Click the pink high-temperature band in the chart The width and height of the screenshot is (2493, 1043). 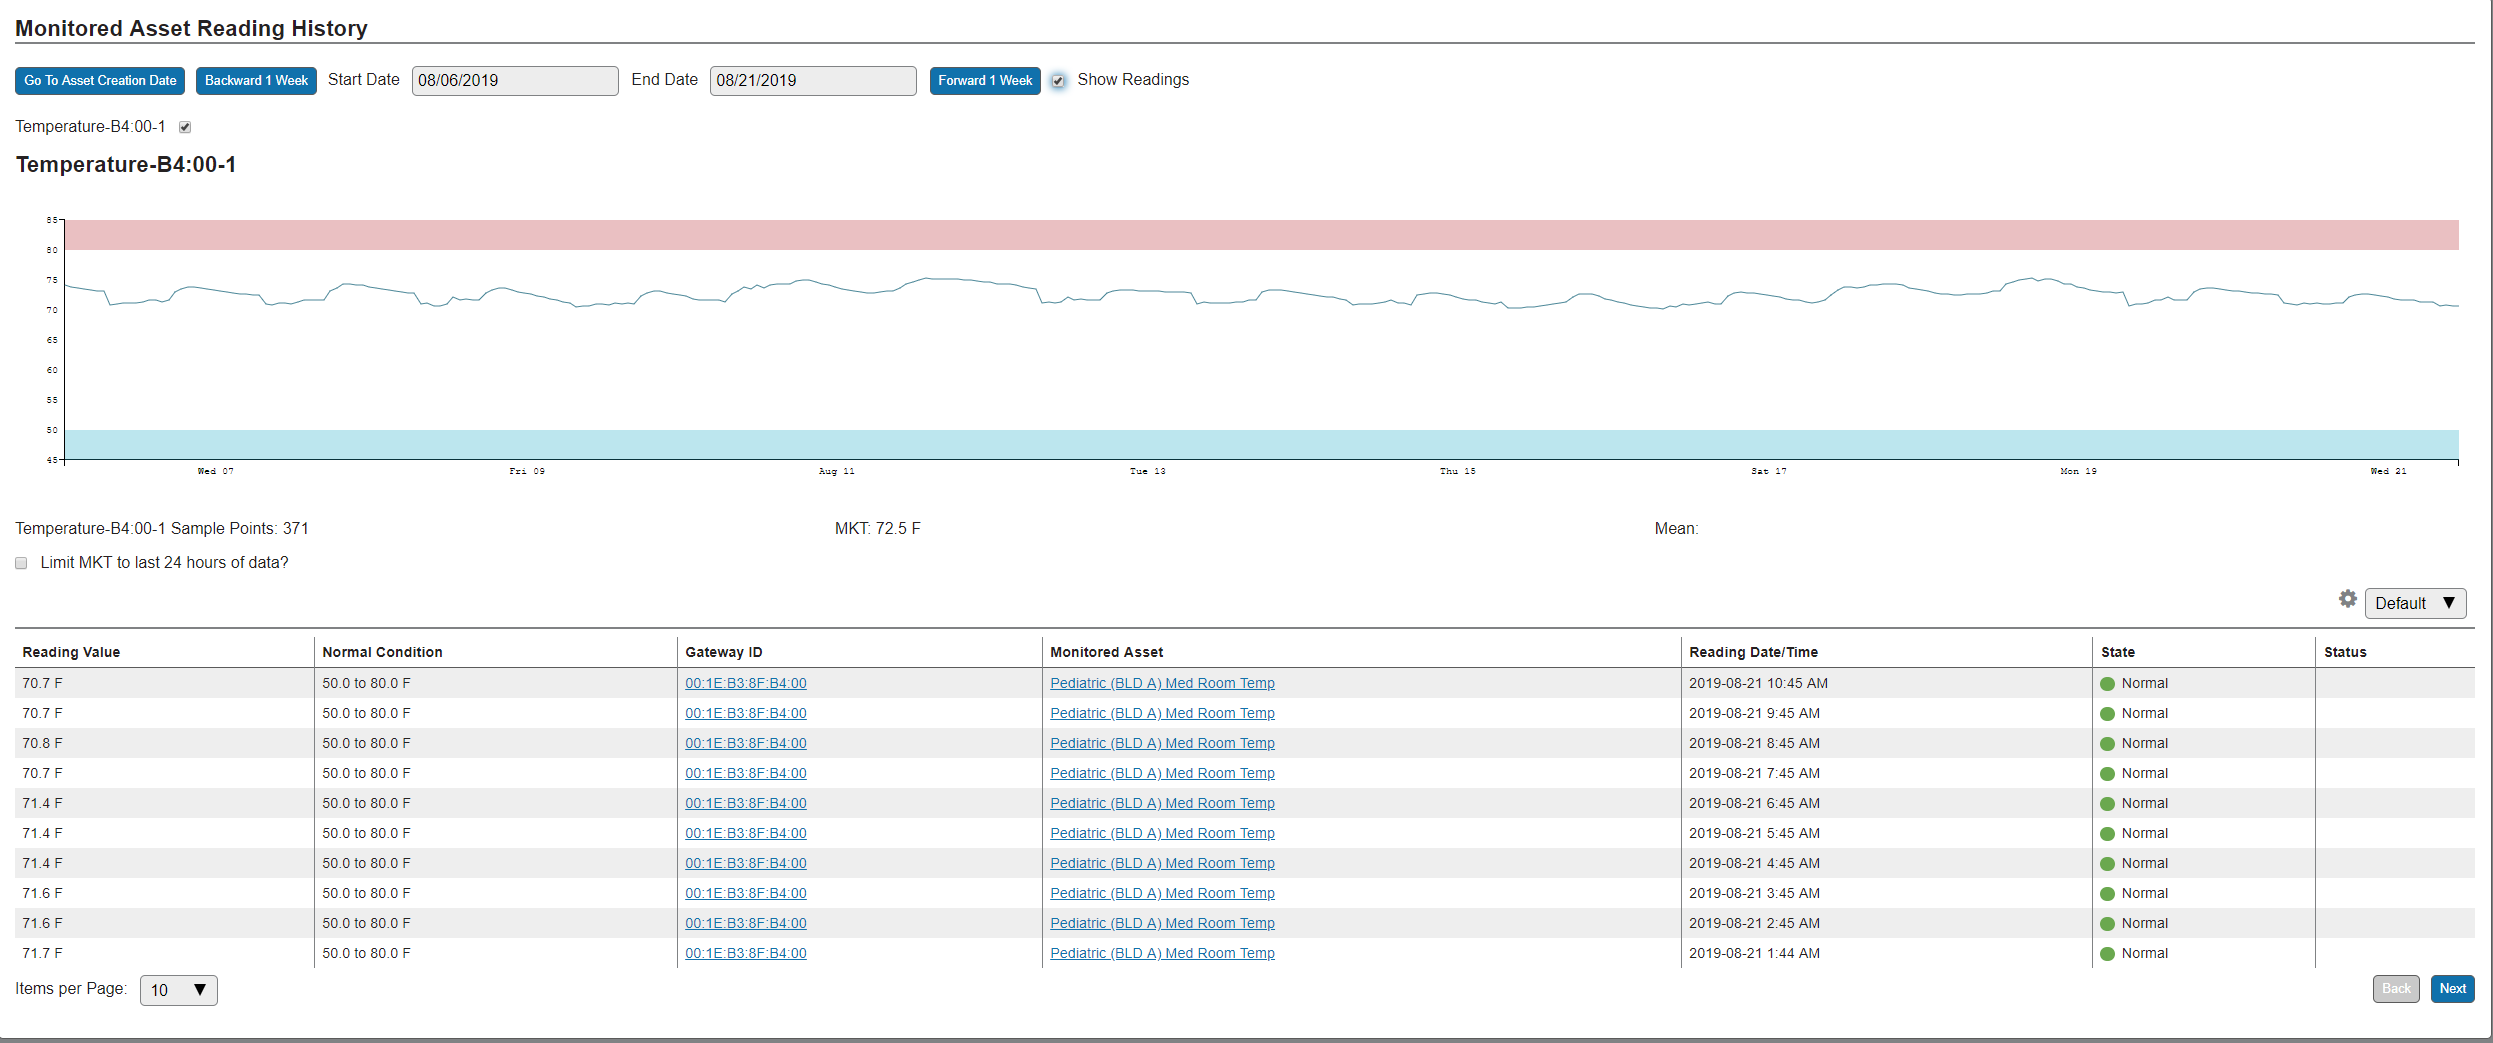click(1262, 235)
